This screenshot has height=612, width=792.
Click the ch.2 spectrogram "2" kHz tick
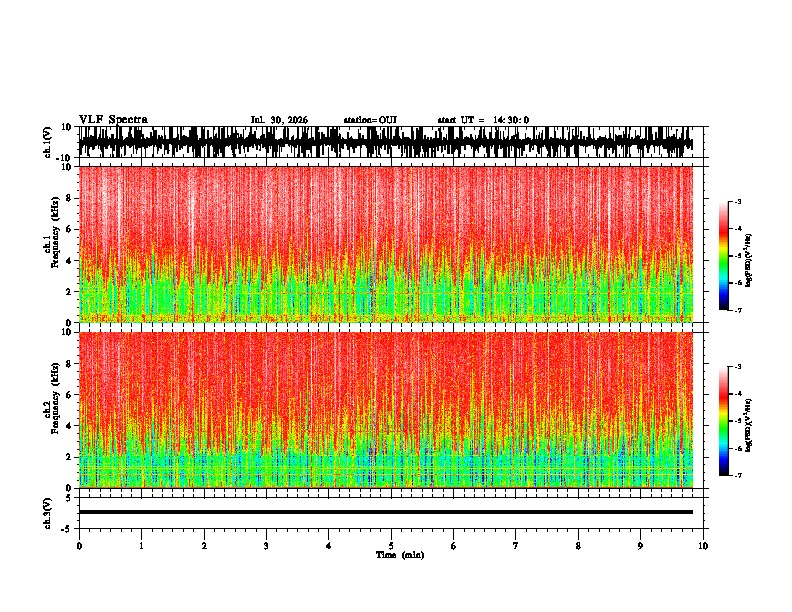pyautogui.click(x=70, y=457)
